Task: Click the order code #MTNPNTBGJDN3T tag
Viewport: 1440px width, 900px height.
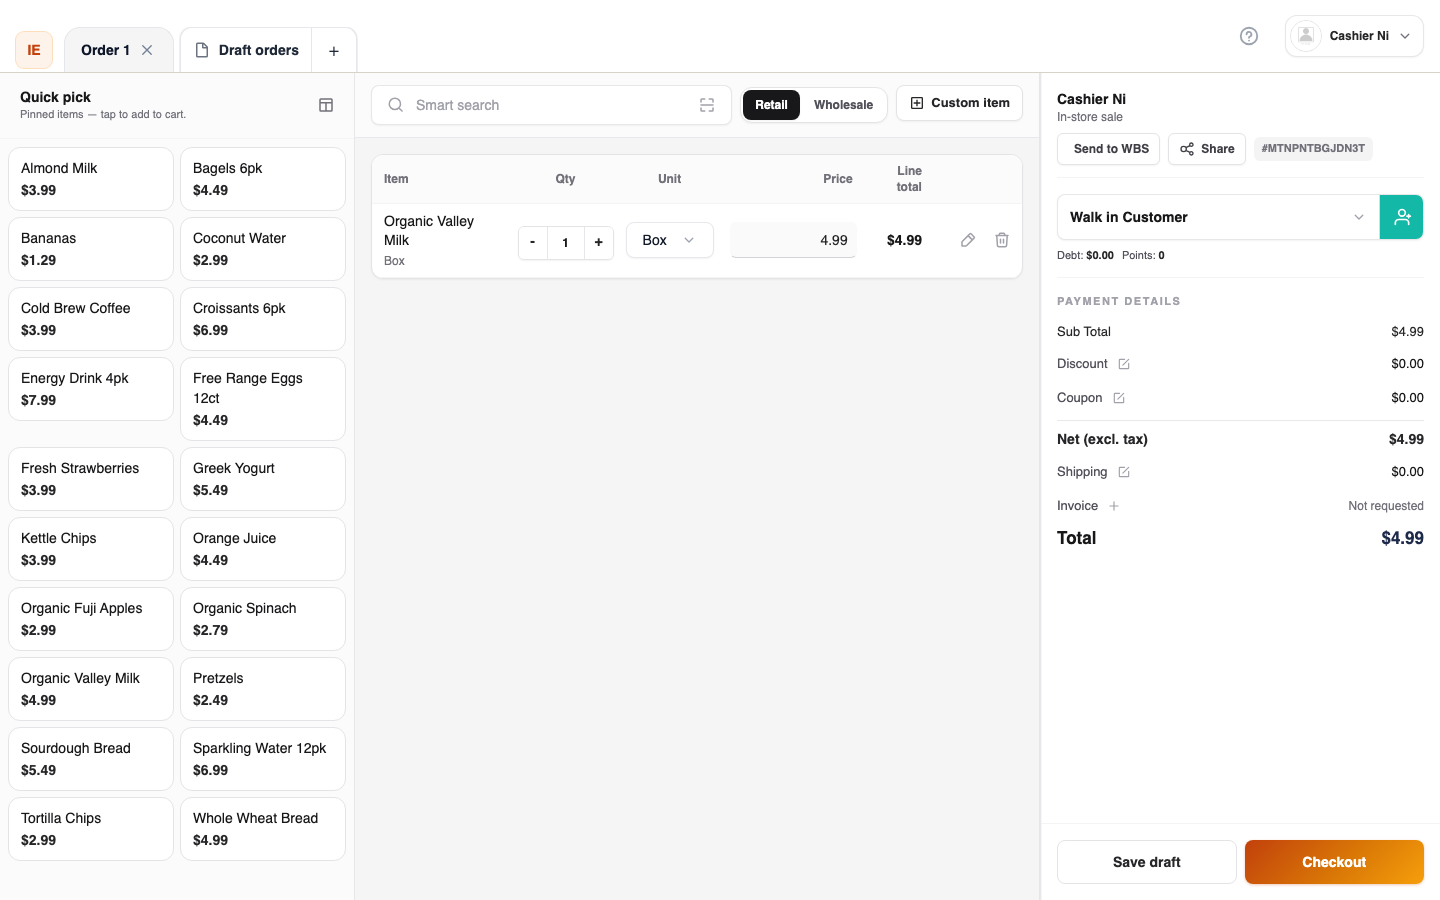Action: pyautogui.click(x=1313, y=149)
